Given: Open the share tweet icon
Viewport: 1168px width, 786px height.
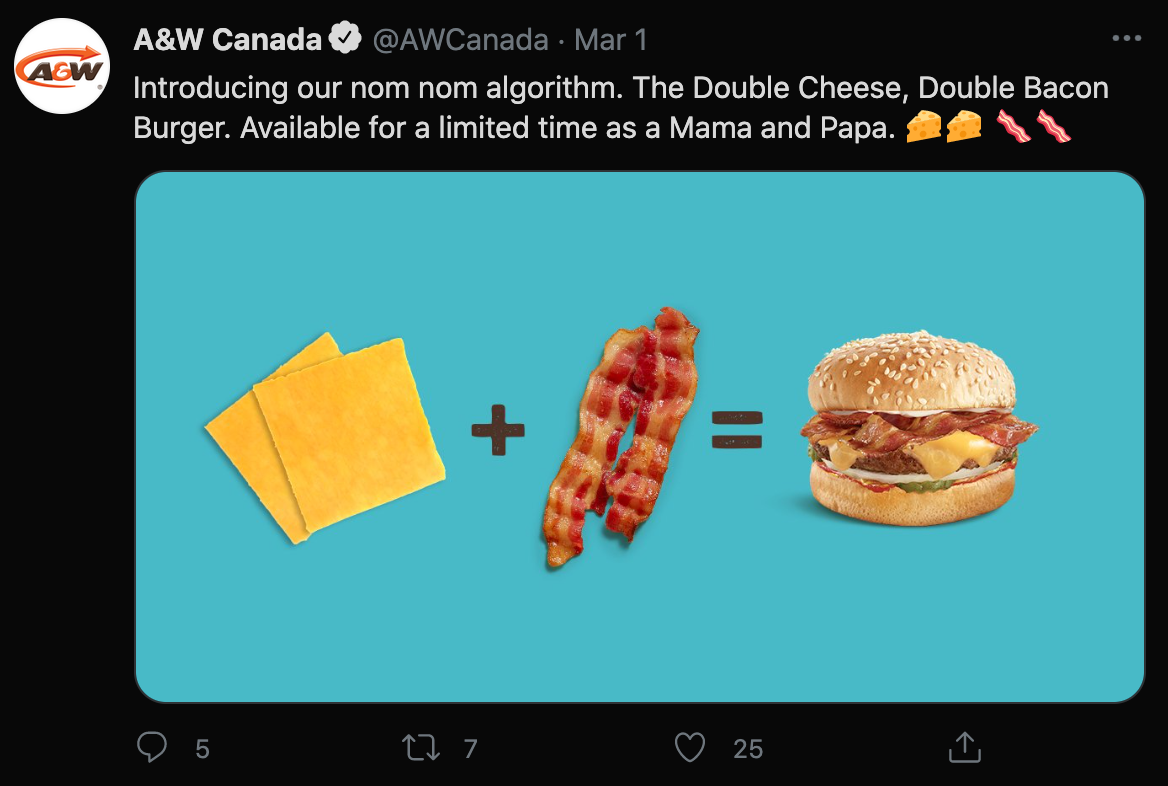Looking at the screenshot, I should tap(963, 747).
